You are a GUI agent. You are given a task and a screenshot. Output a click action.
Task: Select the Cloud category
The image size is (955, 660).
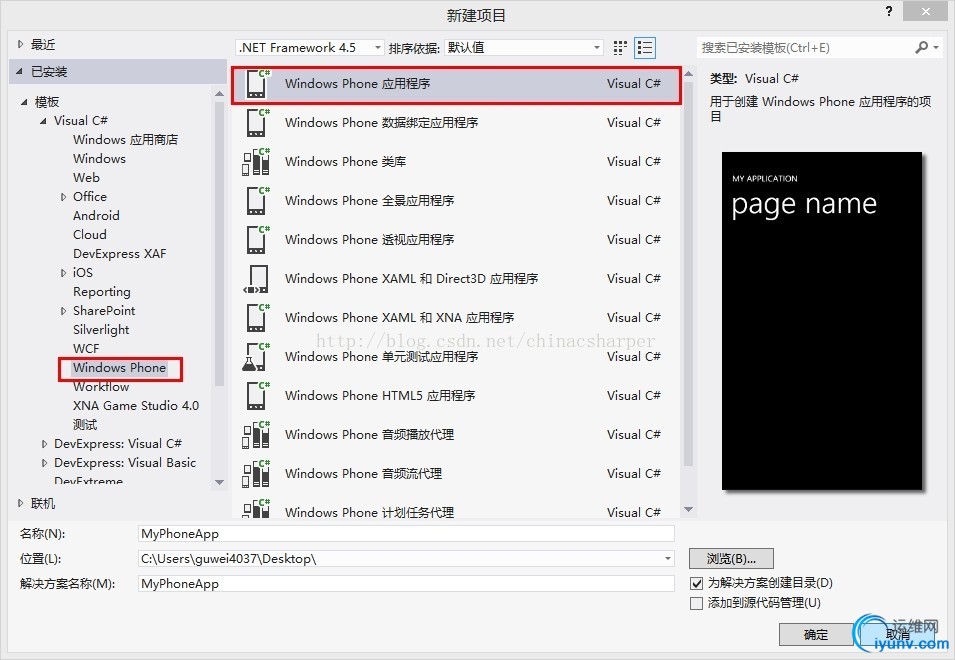90,234
